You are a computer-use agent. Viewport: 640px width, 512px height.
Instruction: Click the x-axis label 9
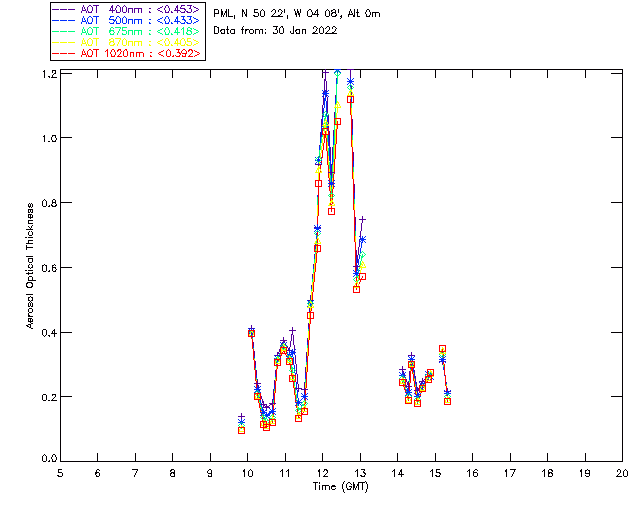coord(210,473)
